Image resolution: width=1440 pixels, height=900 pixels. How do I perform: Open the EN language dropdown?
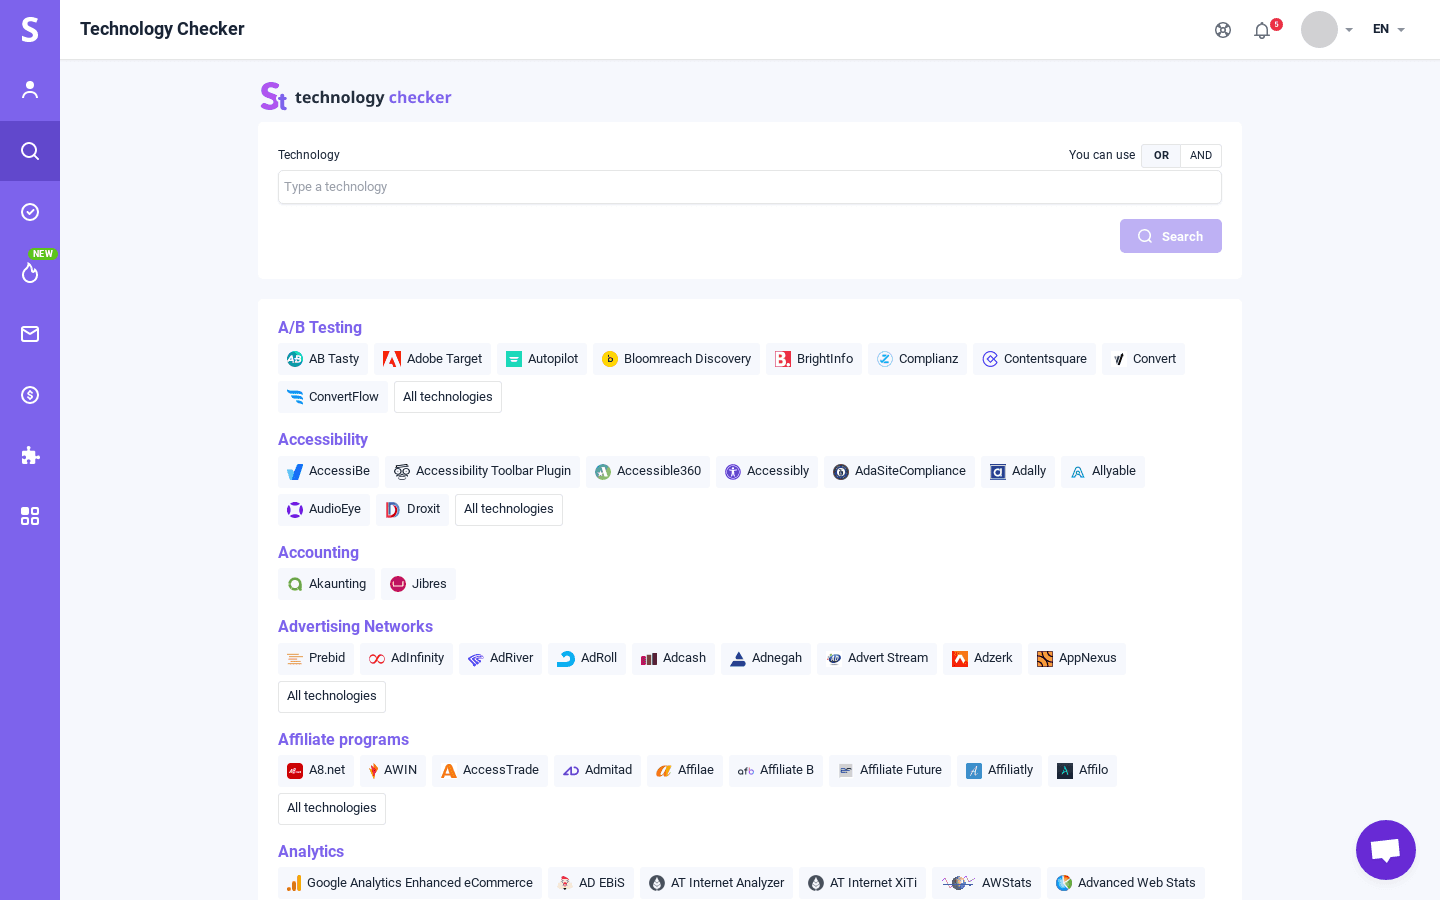click(1388, 29)
